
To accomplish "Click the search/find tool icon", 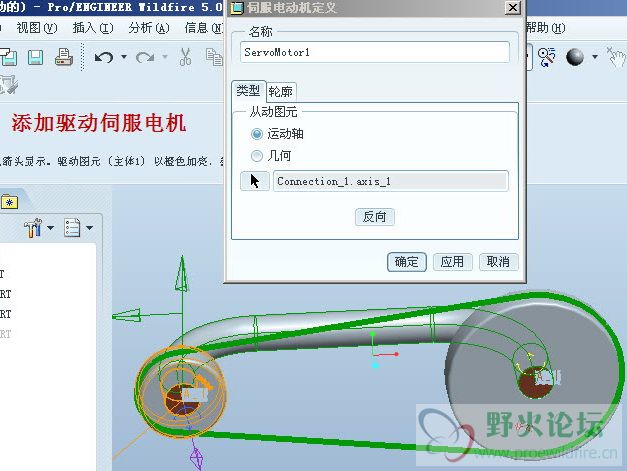I will (x=547, y=57).
